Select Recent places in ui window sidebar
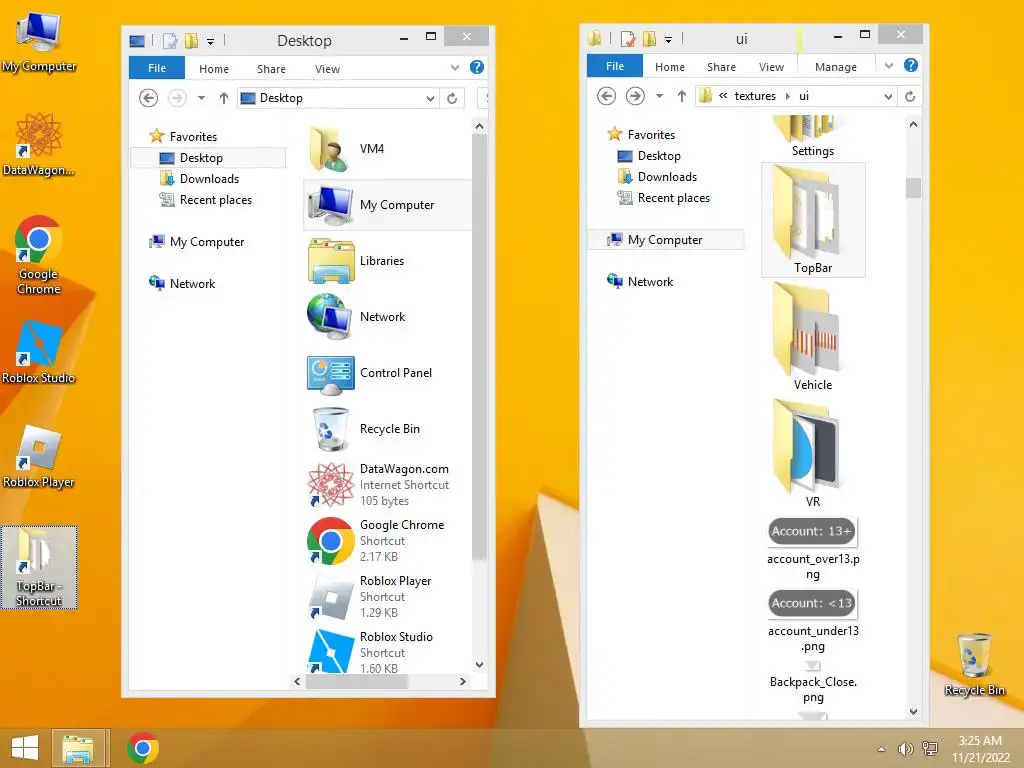Screen dimensions: 1024x768 pyautogui.click(x=673, y=198)
